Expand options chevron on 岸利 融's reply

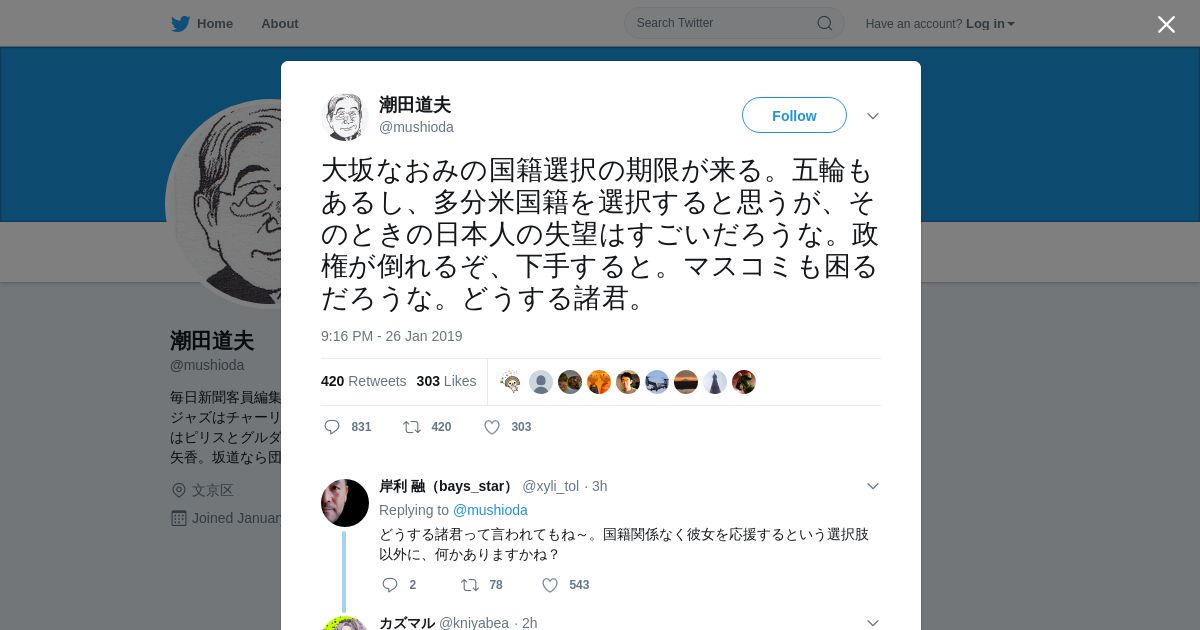point(873,486)
